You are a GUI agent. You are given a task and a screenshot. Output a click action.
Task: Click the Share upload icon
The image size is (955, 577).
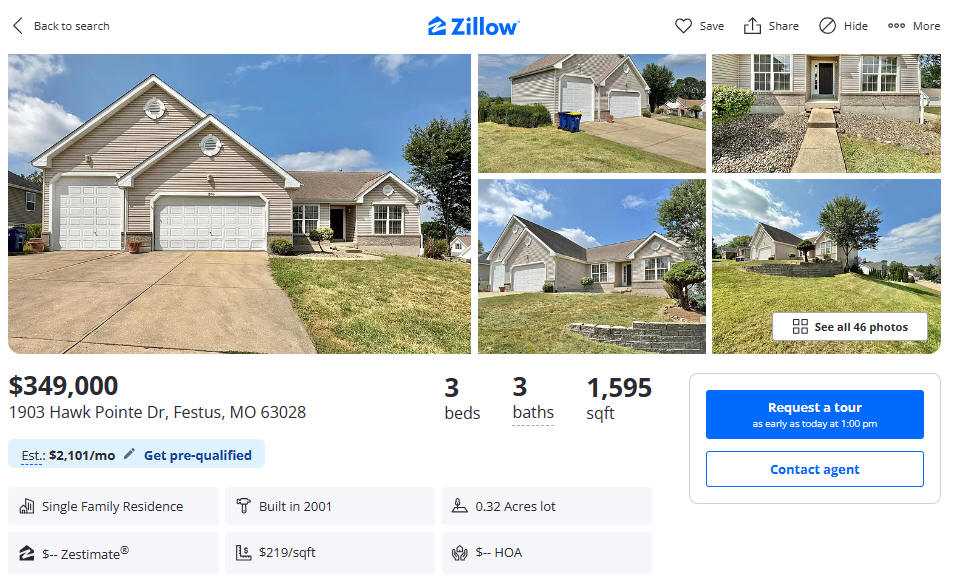coord(752,26)
